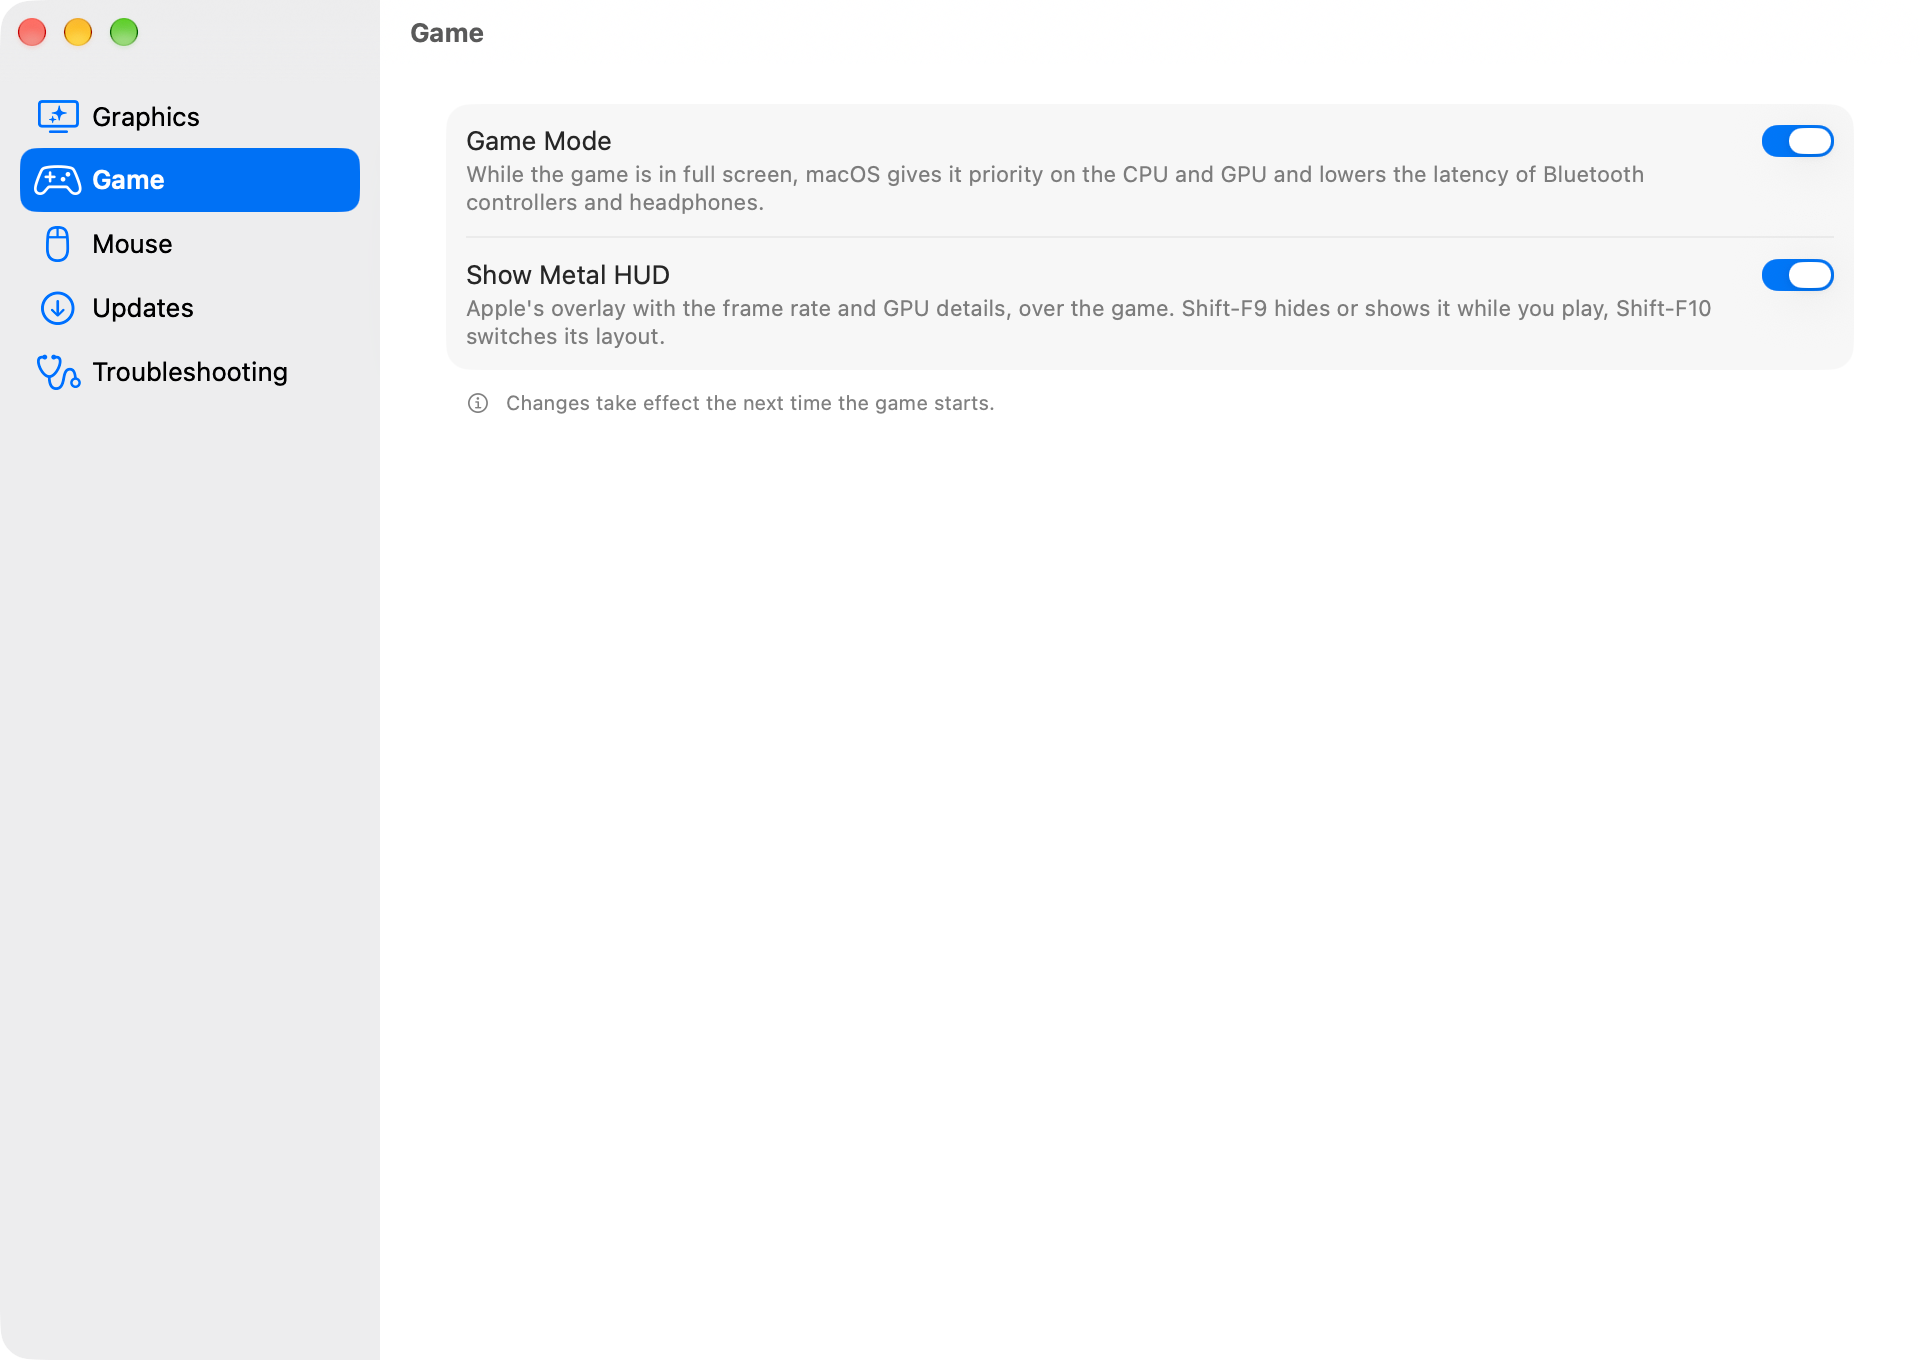Click "Changes take effect the next time" note
This screenshot has width=1920, height=1360.
coord(750,403)
